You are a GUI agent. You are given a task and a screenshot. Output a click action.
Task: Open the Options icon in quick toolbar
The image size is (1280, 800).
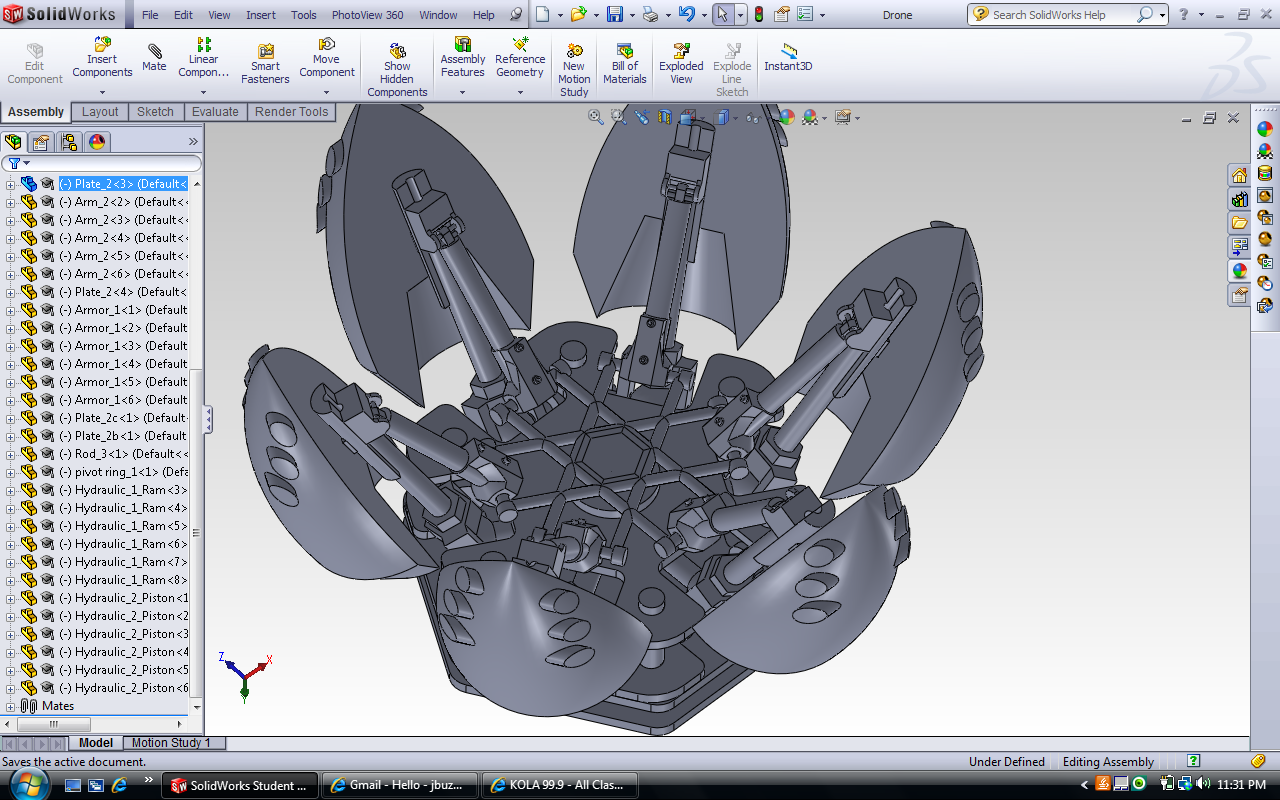(x=805, y=15)
